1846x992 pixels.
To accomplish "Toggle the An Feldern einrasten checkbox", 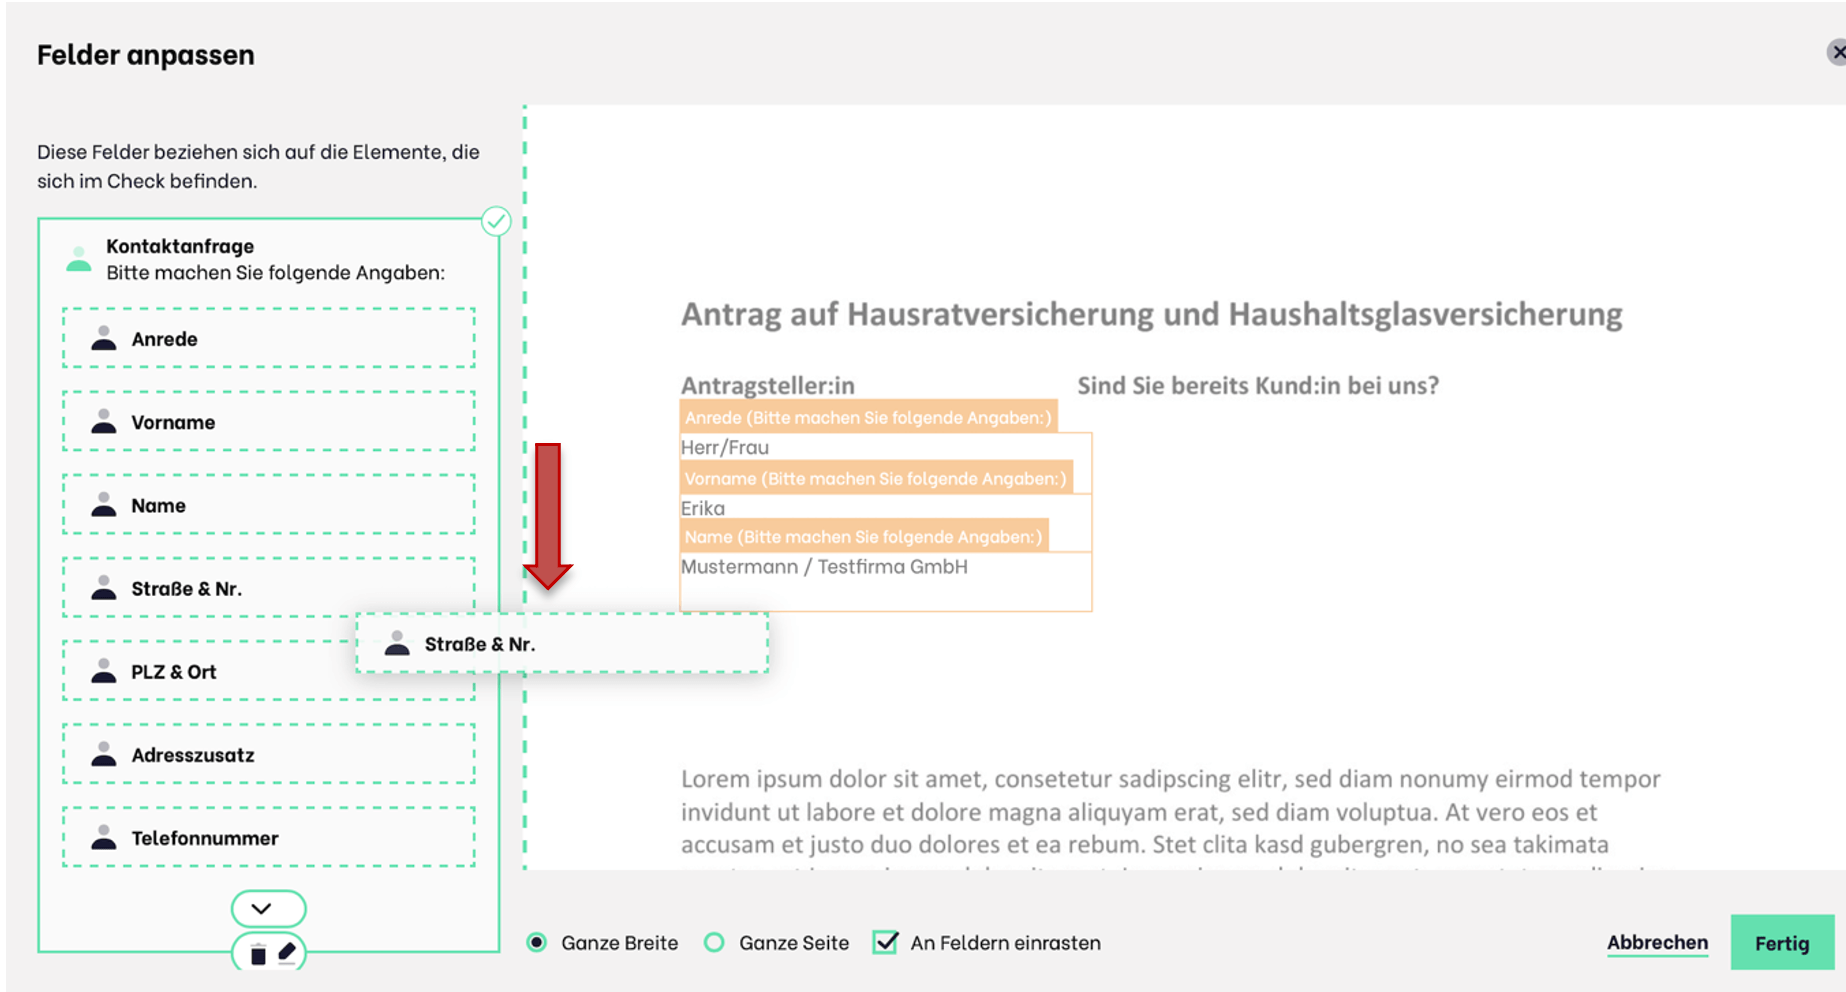I will [x=885, y=942].
